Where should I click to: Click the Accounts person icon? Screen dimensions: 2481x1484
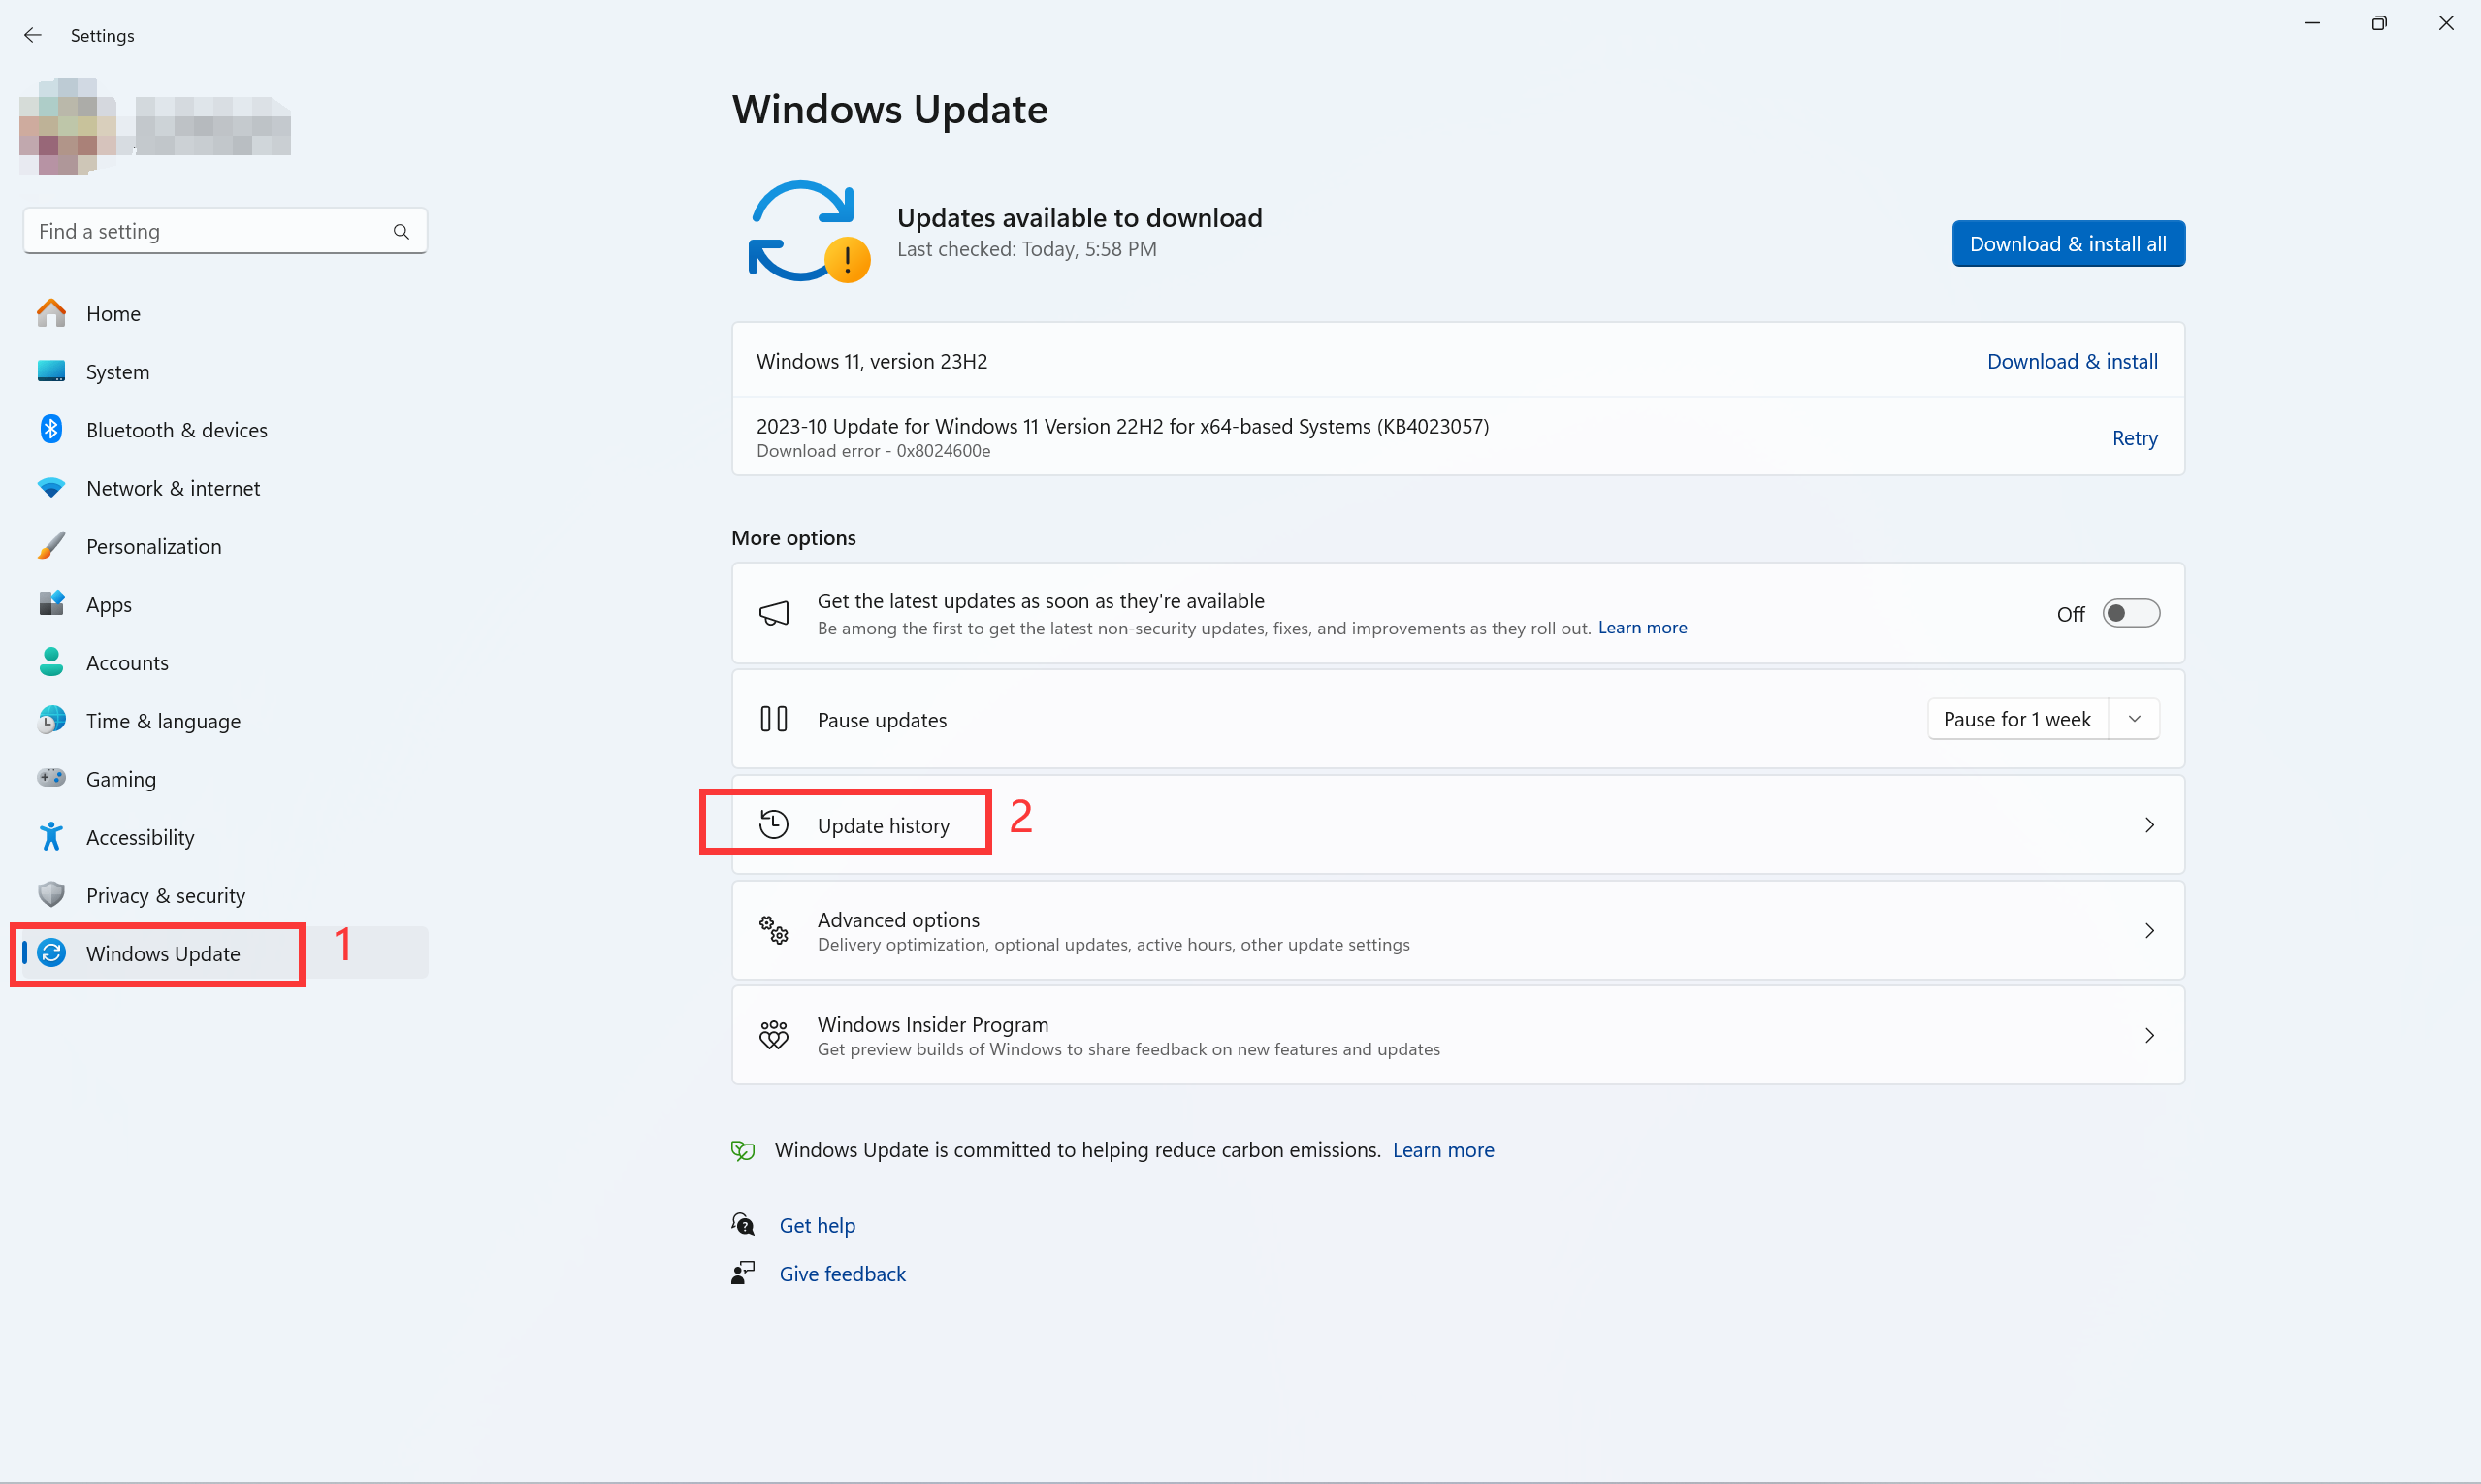[x=51, y=662]
